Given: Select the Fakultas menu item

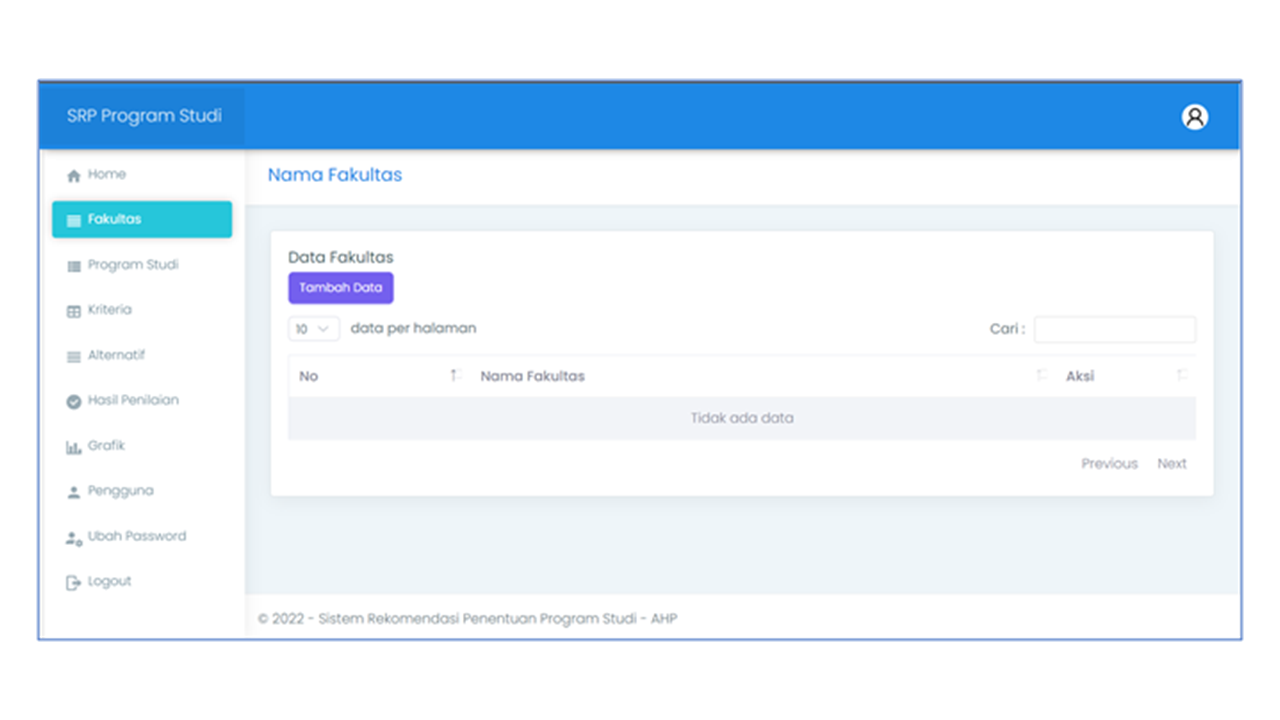Looking at the screenshot, I should (x=141, y=220).
